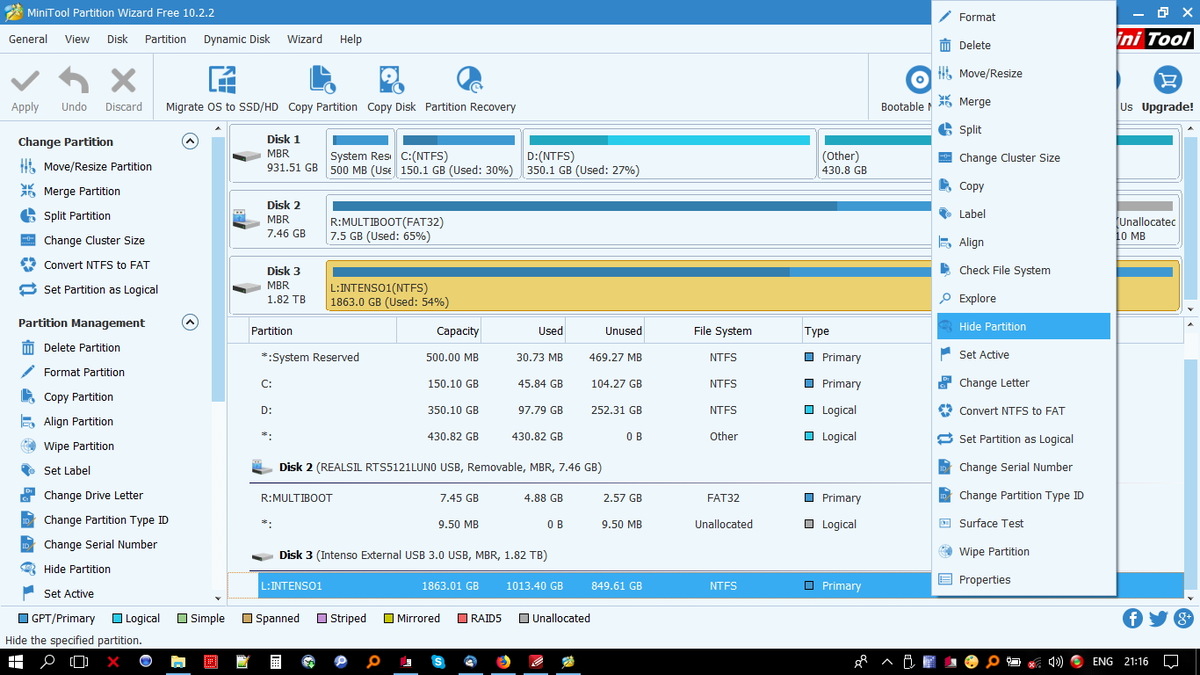Click Wipe Partition in sidebar
This screenshot has height=675, width=1200.
pyautogui.click(x=79, y=446)
